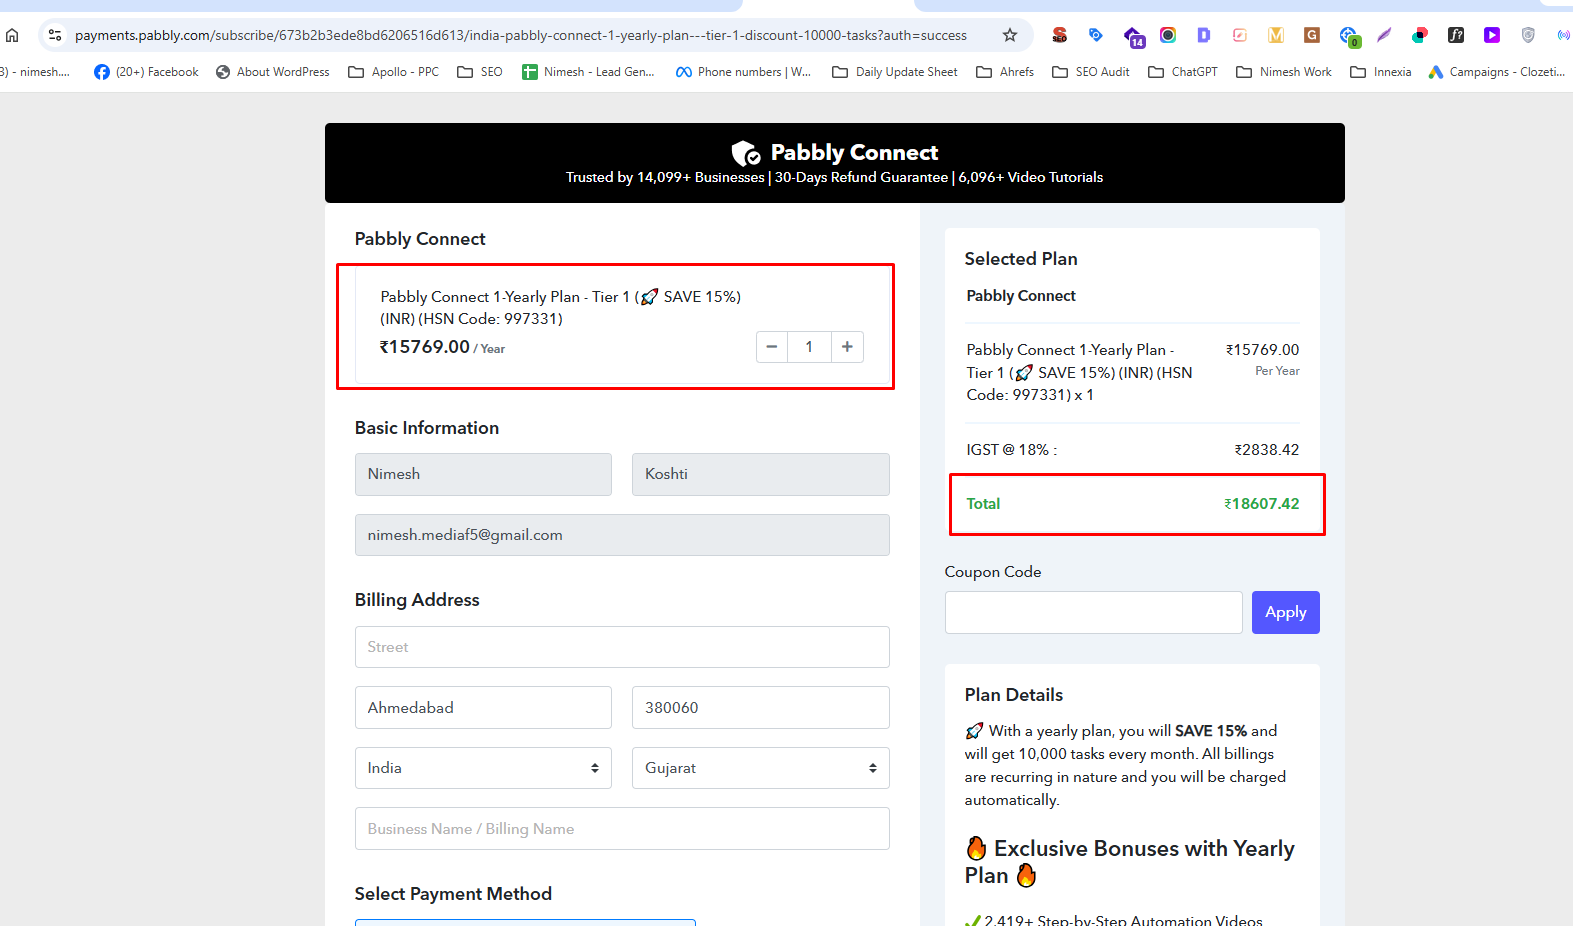Open the colorful camera lens extension
This screenshot has width=1573, height=926.
(1168, 35)
